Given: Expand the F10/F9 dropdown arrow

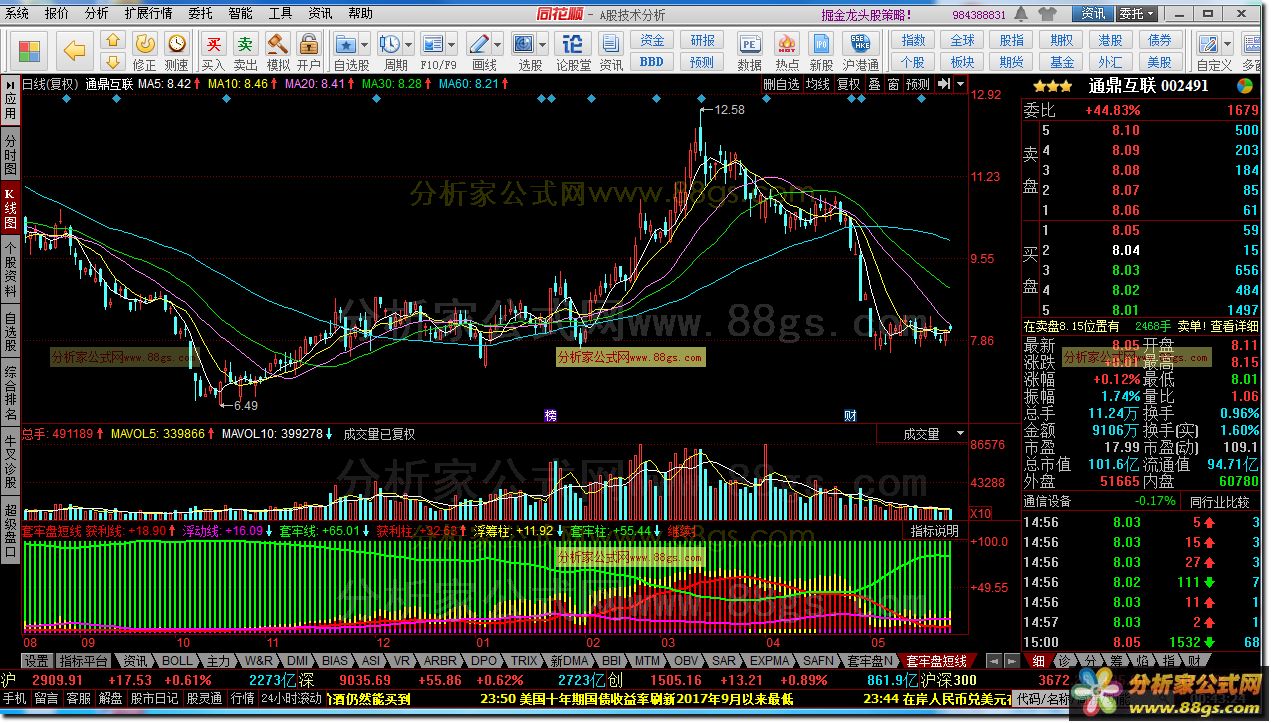Looking at the screenshot, I should (453, 44).
